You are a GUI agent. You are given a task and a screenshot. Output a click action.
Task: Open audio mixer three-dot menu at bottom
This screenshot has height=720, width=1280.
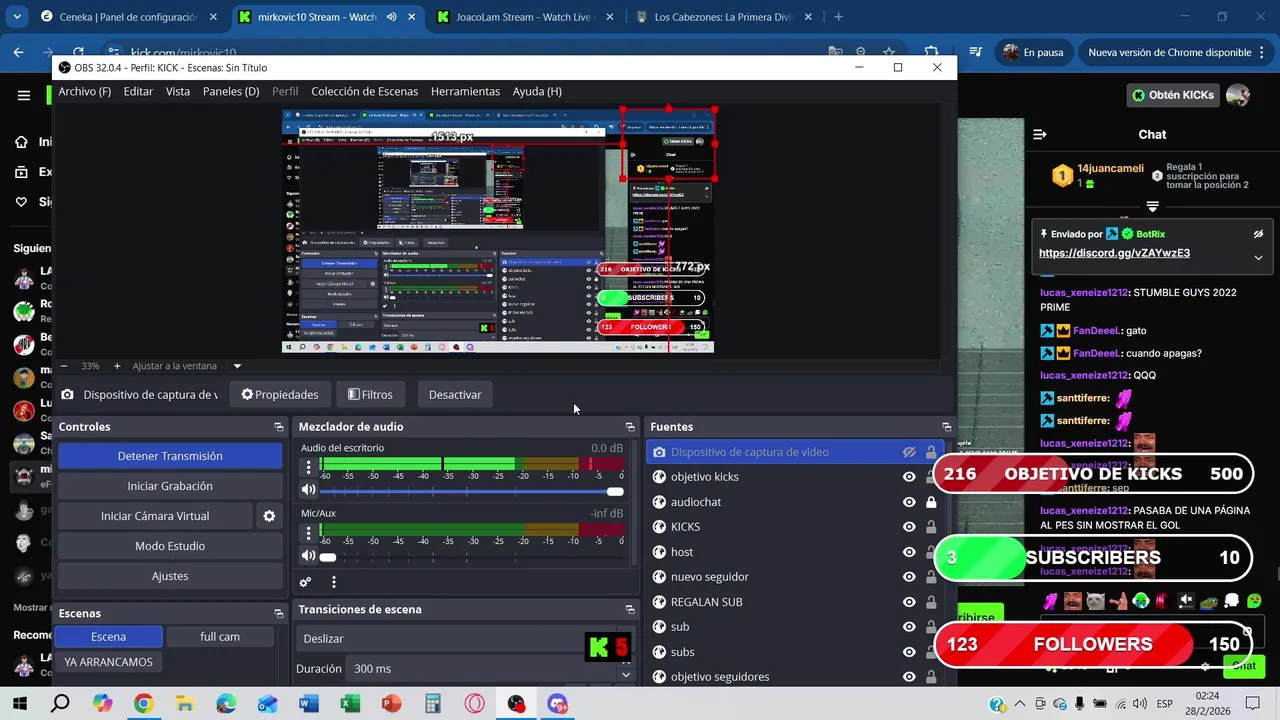coord(334,582)
